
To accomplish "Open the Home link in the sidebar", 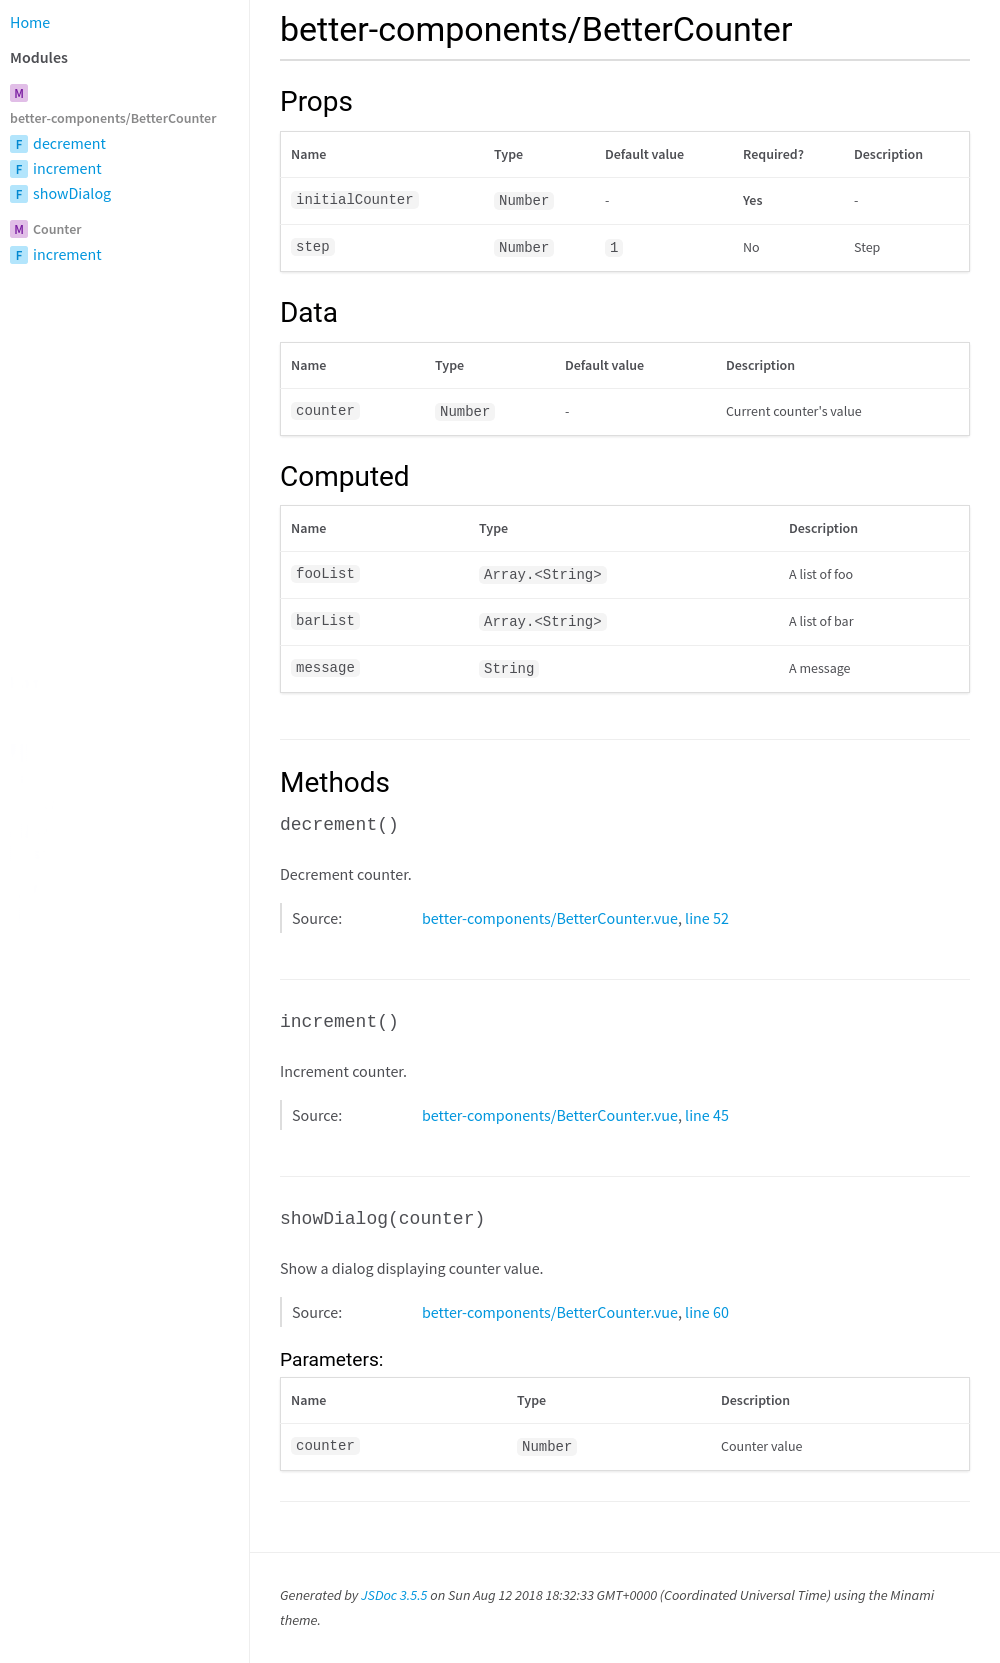I will [29, 22].
